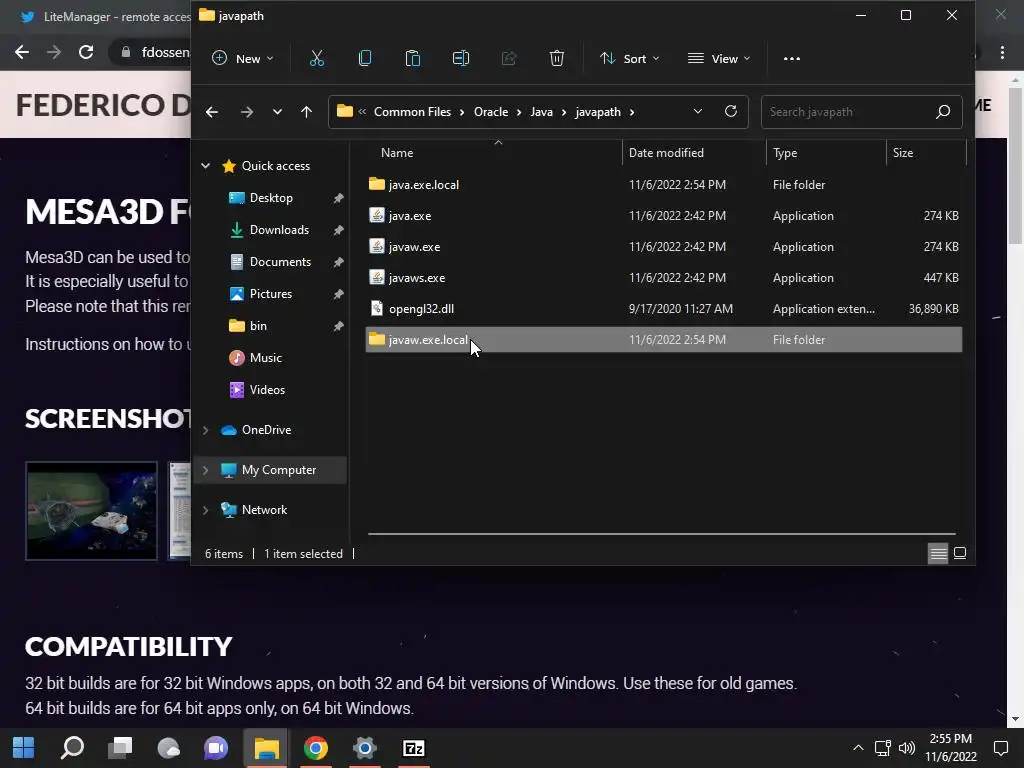This screenshot has width=1024, height=768.
Task: Refresh the javapath folder view
Action: 731,111
